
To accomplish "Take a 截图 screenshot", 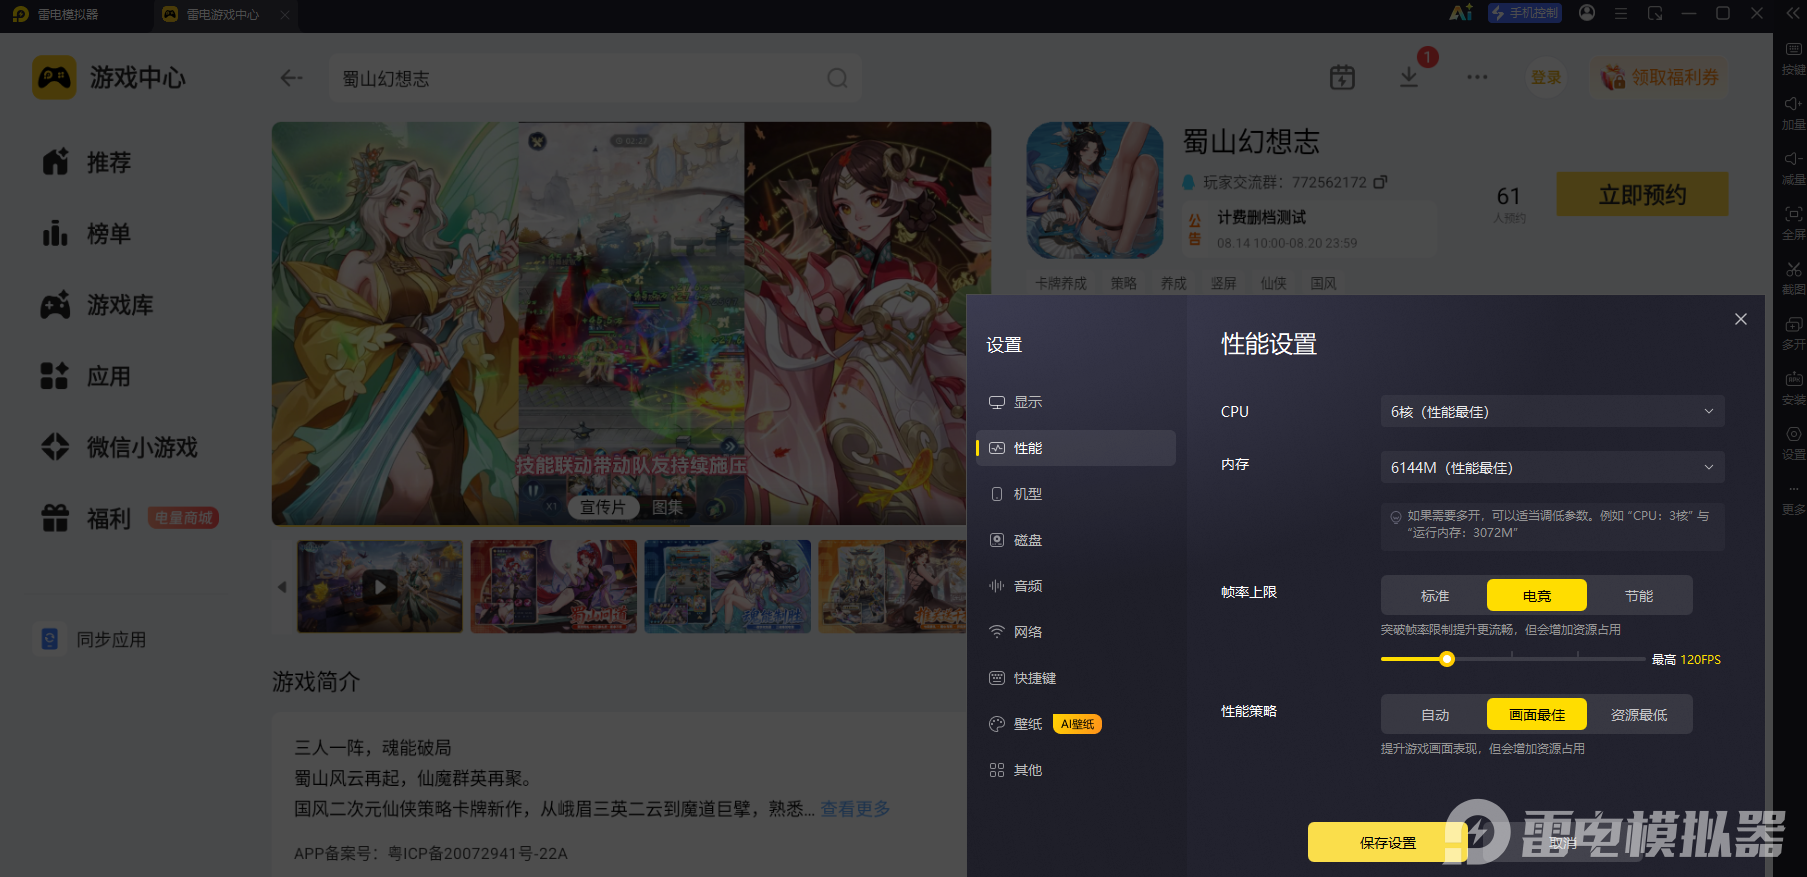I will (1793, 279).
